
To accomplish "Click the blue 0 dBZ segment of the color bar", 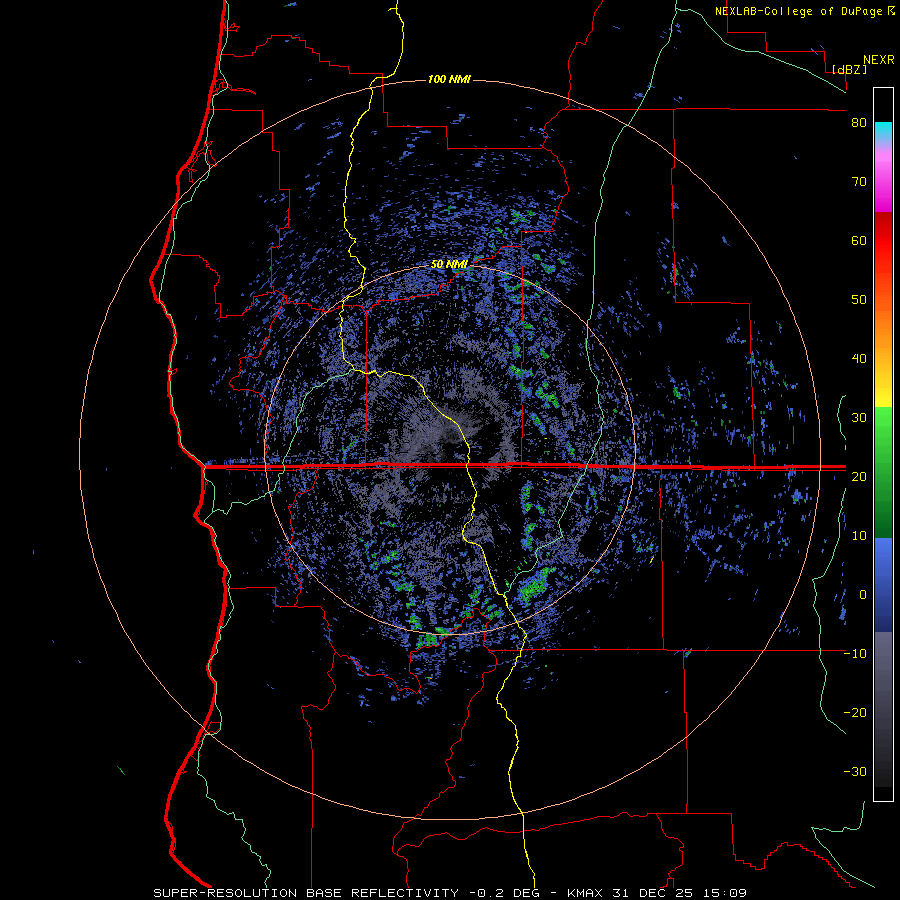I will click(883, 585).
